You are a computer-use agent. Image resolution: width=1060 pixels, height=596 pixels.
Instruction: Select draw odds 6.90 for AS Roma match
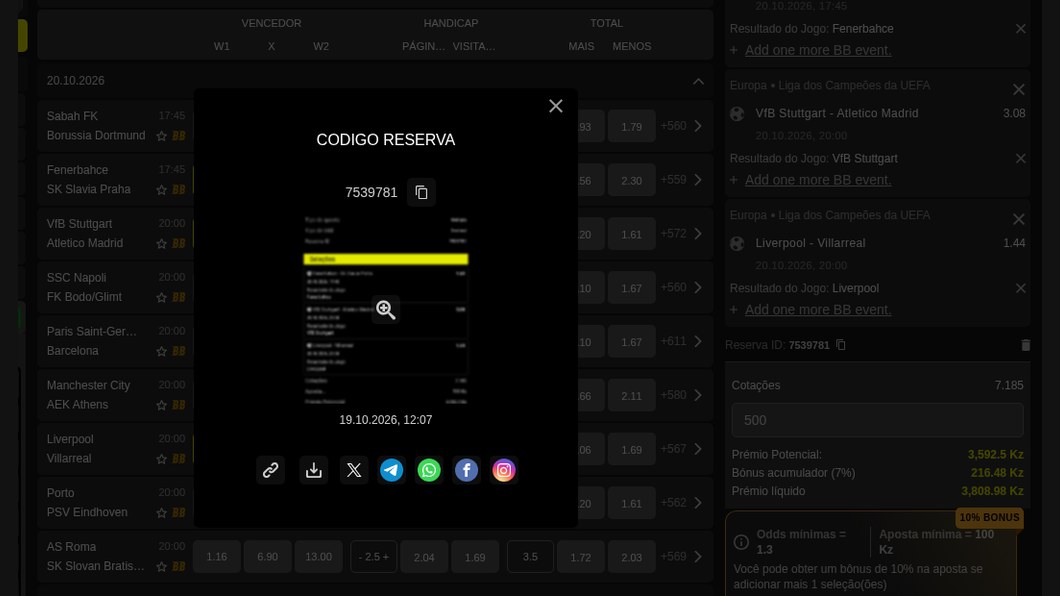point(268,557)
